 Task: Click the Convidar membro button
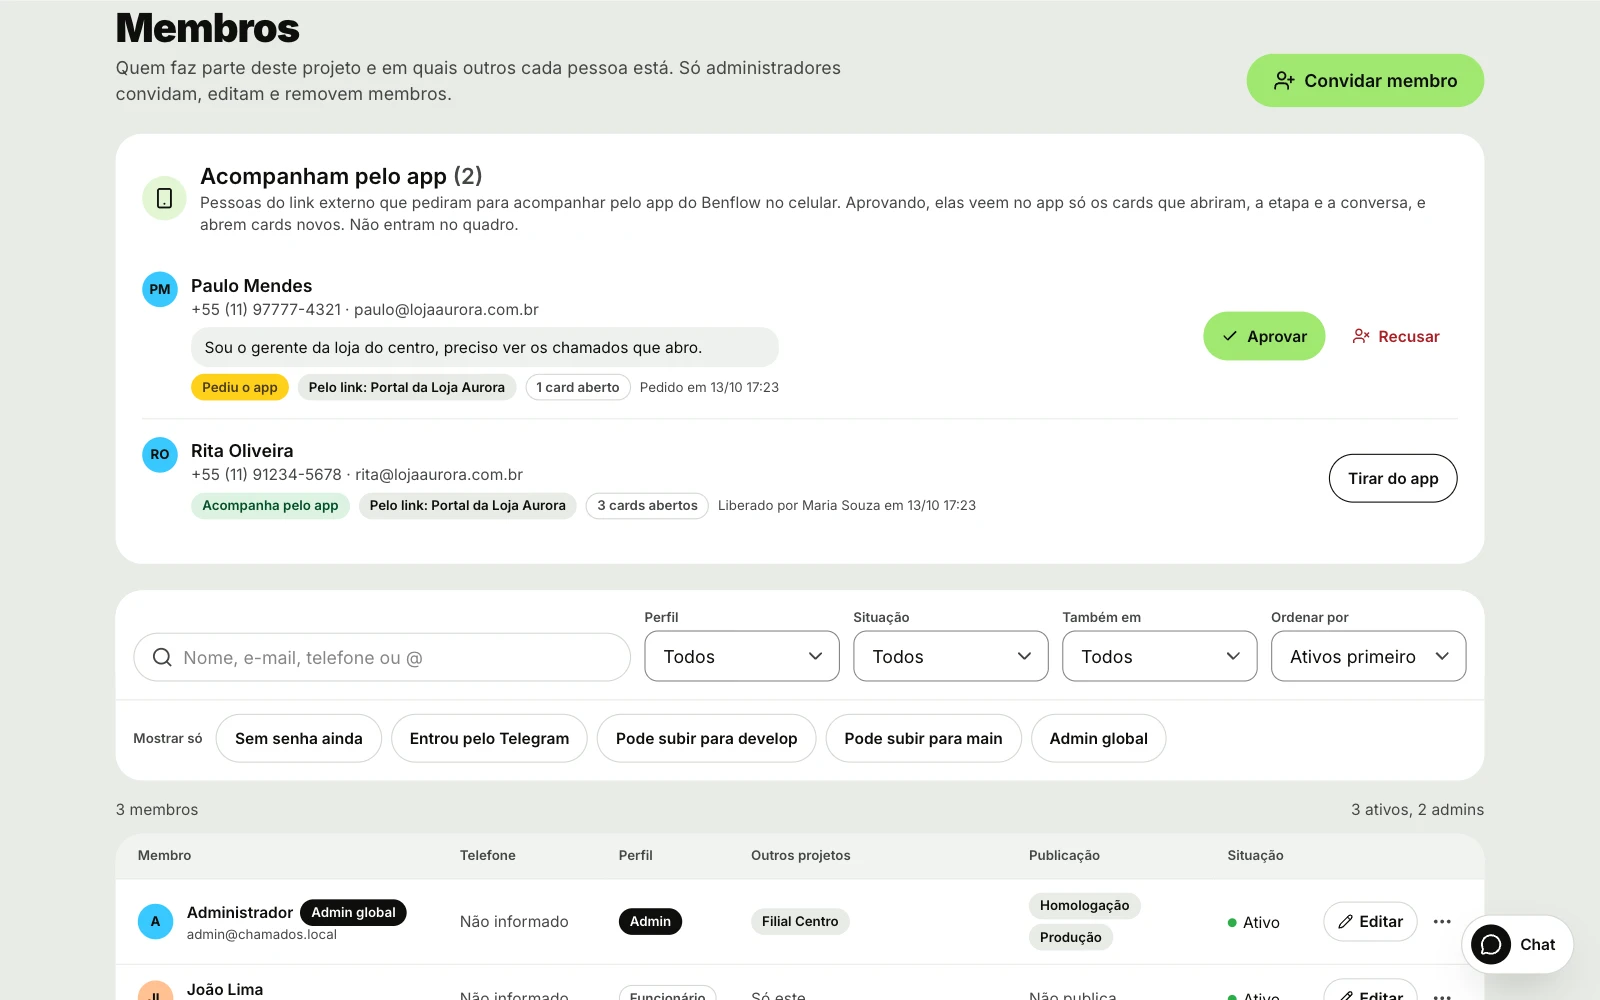1365,80
